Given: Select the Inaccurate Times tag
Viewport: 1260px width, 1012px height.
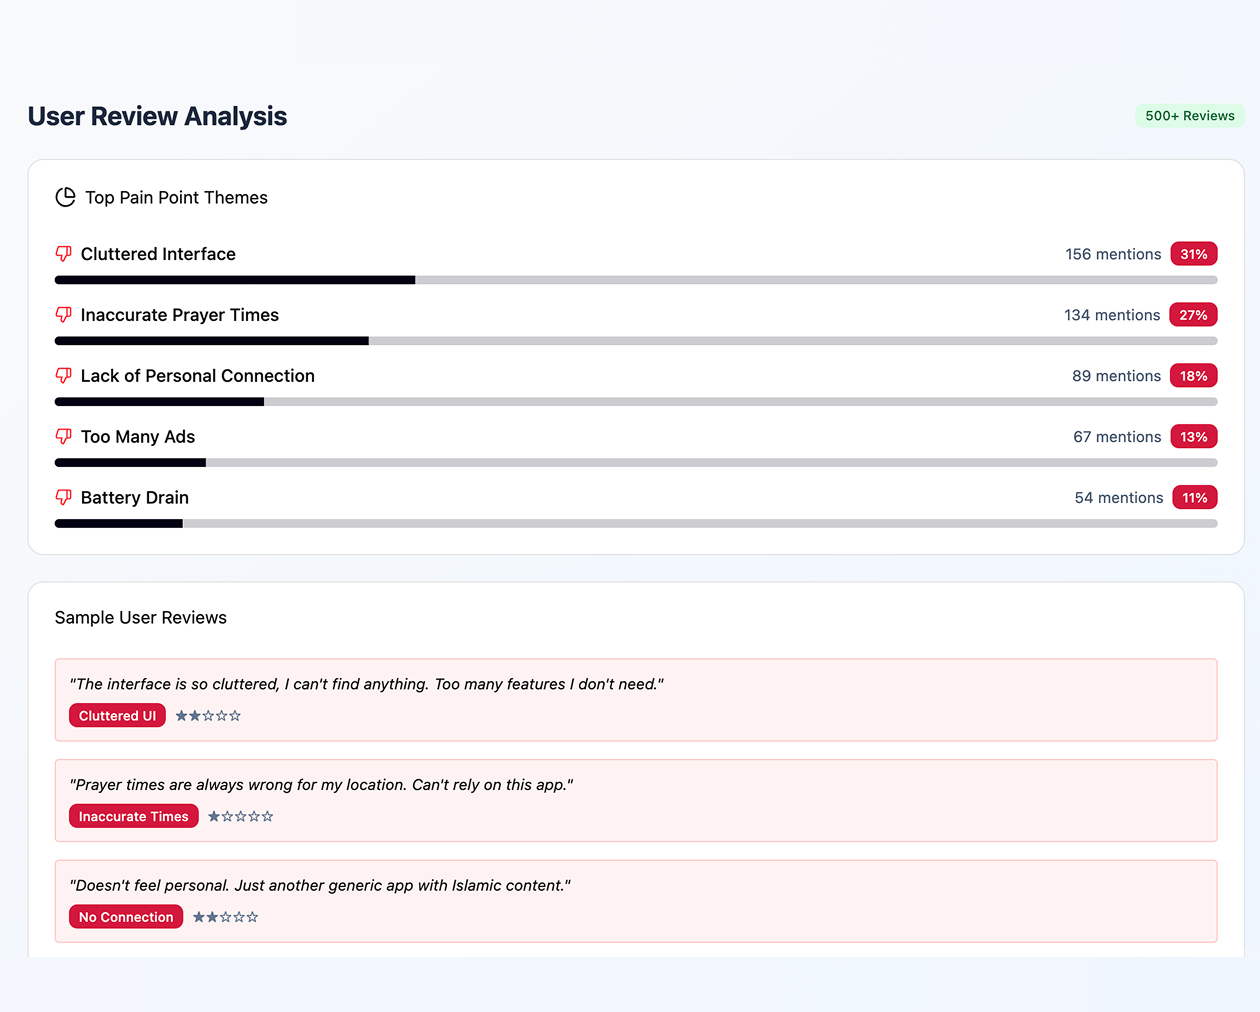Looking at the screenshot, I should point(134,817).
